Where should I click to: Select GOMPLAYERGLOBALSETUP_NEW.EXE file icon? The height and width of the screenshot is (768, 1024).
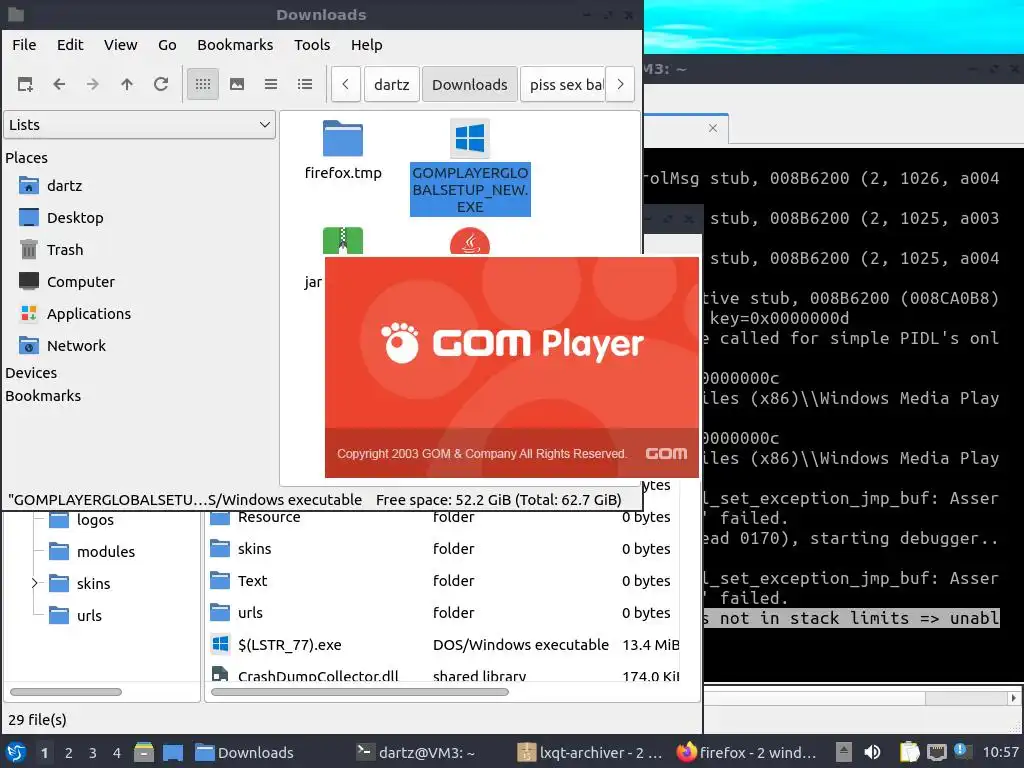tap(470, 138)
